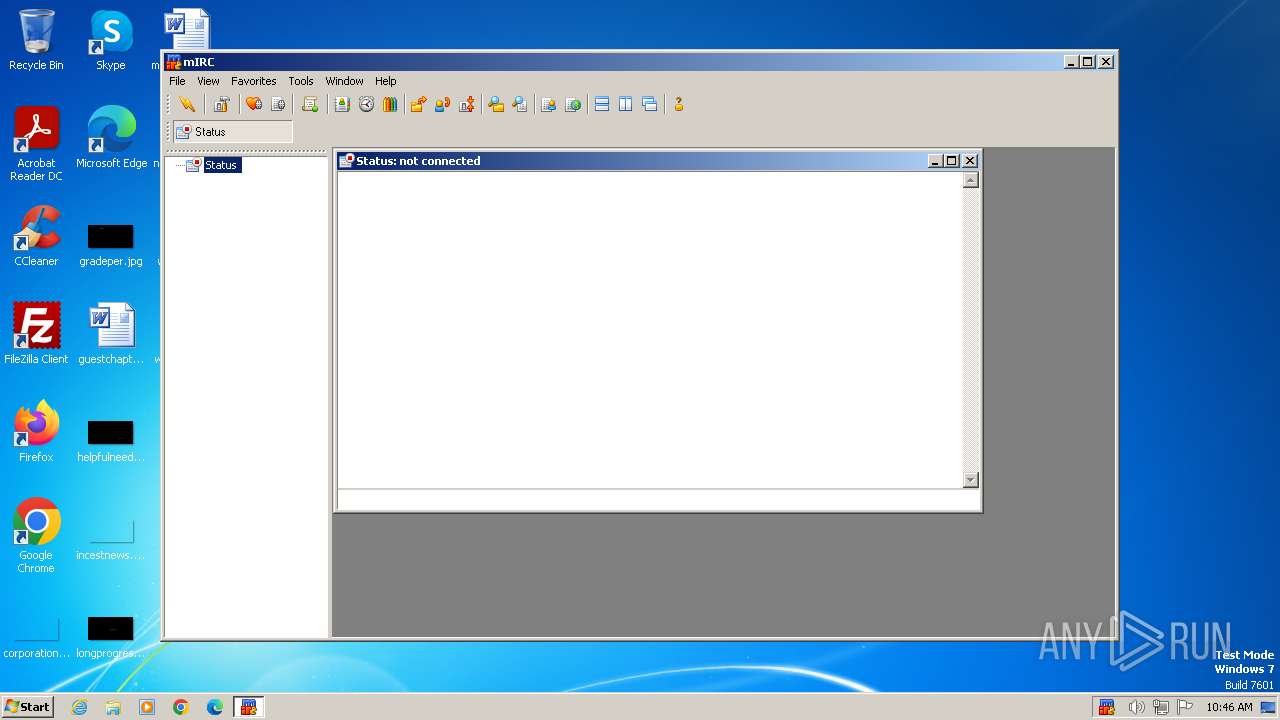1280x720 pixels.
Task: Open the Notify List icon
Action: coord(548,104)
